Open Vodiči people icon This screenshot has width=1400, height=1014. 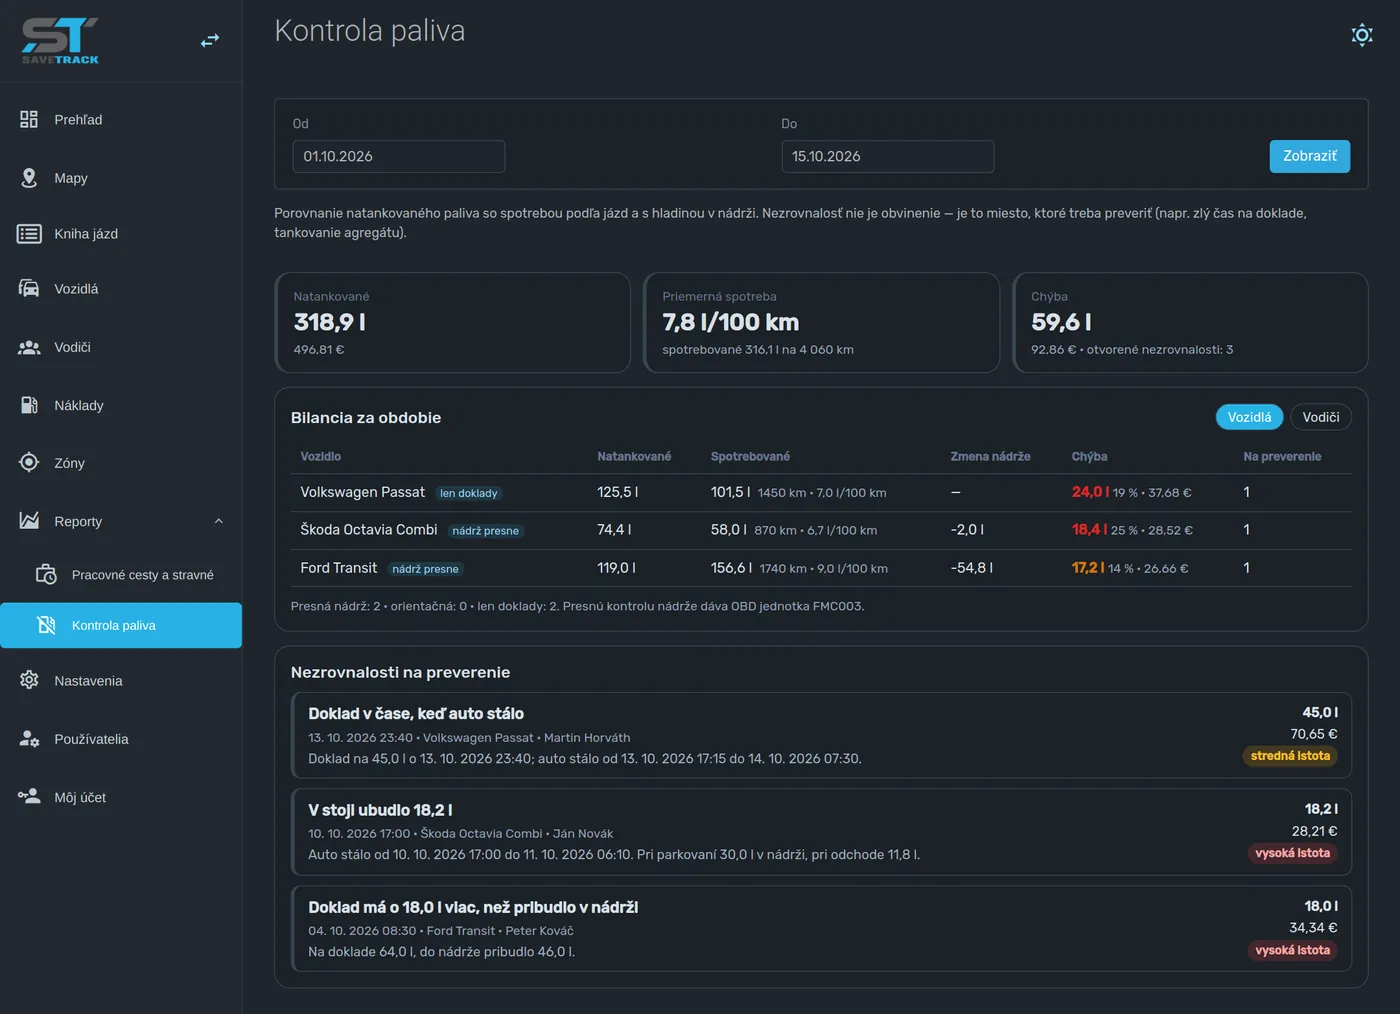click(29, 347)
